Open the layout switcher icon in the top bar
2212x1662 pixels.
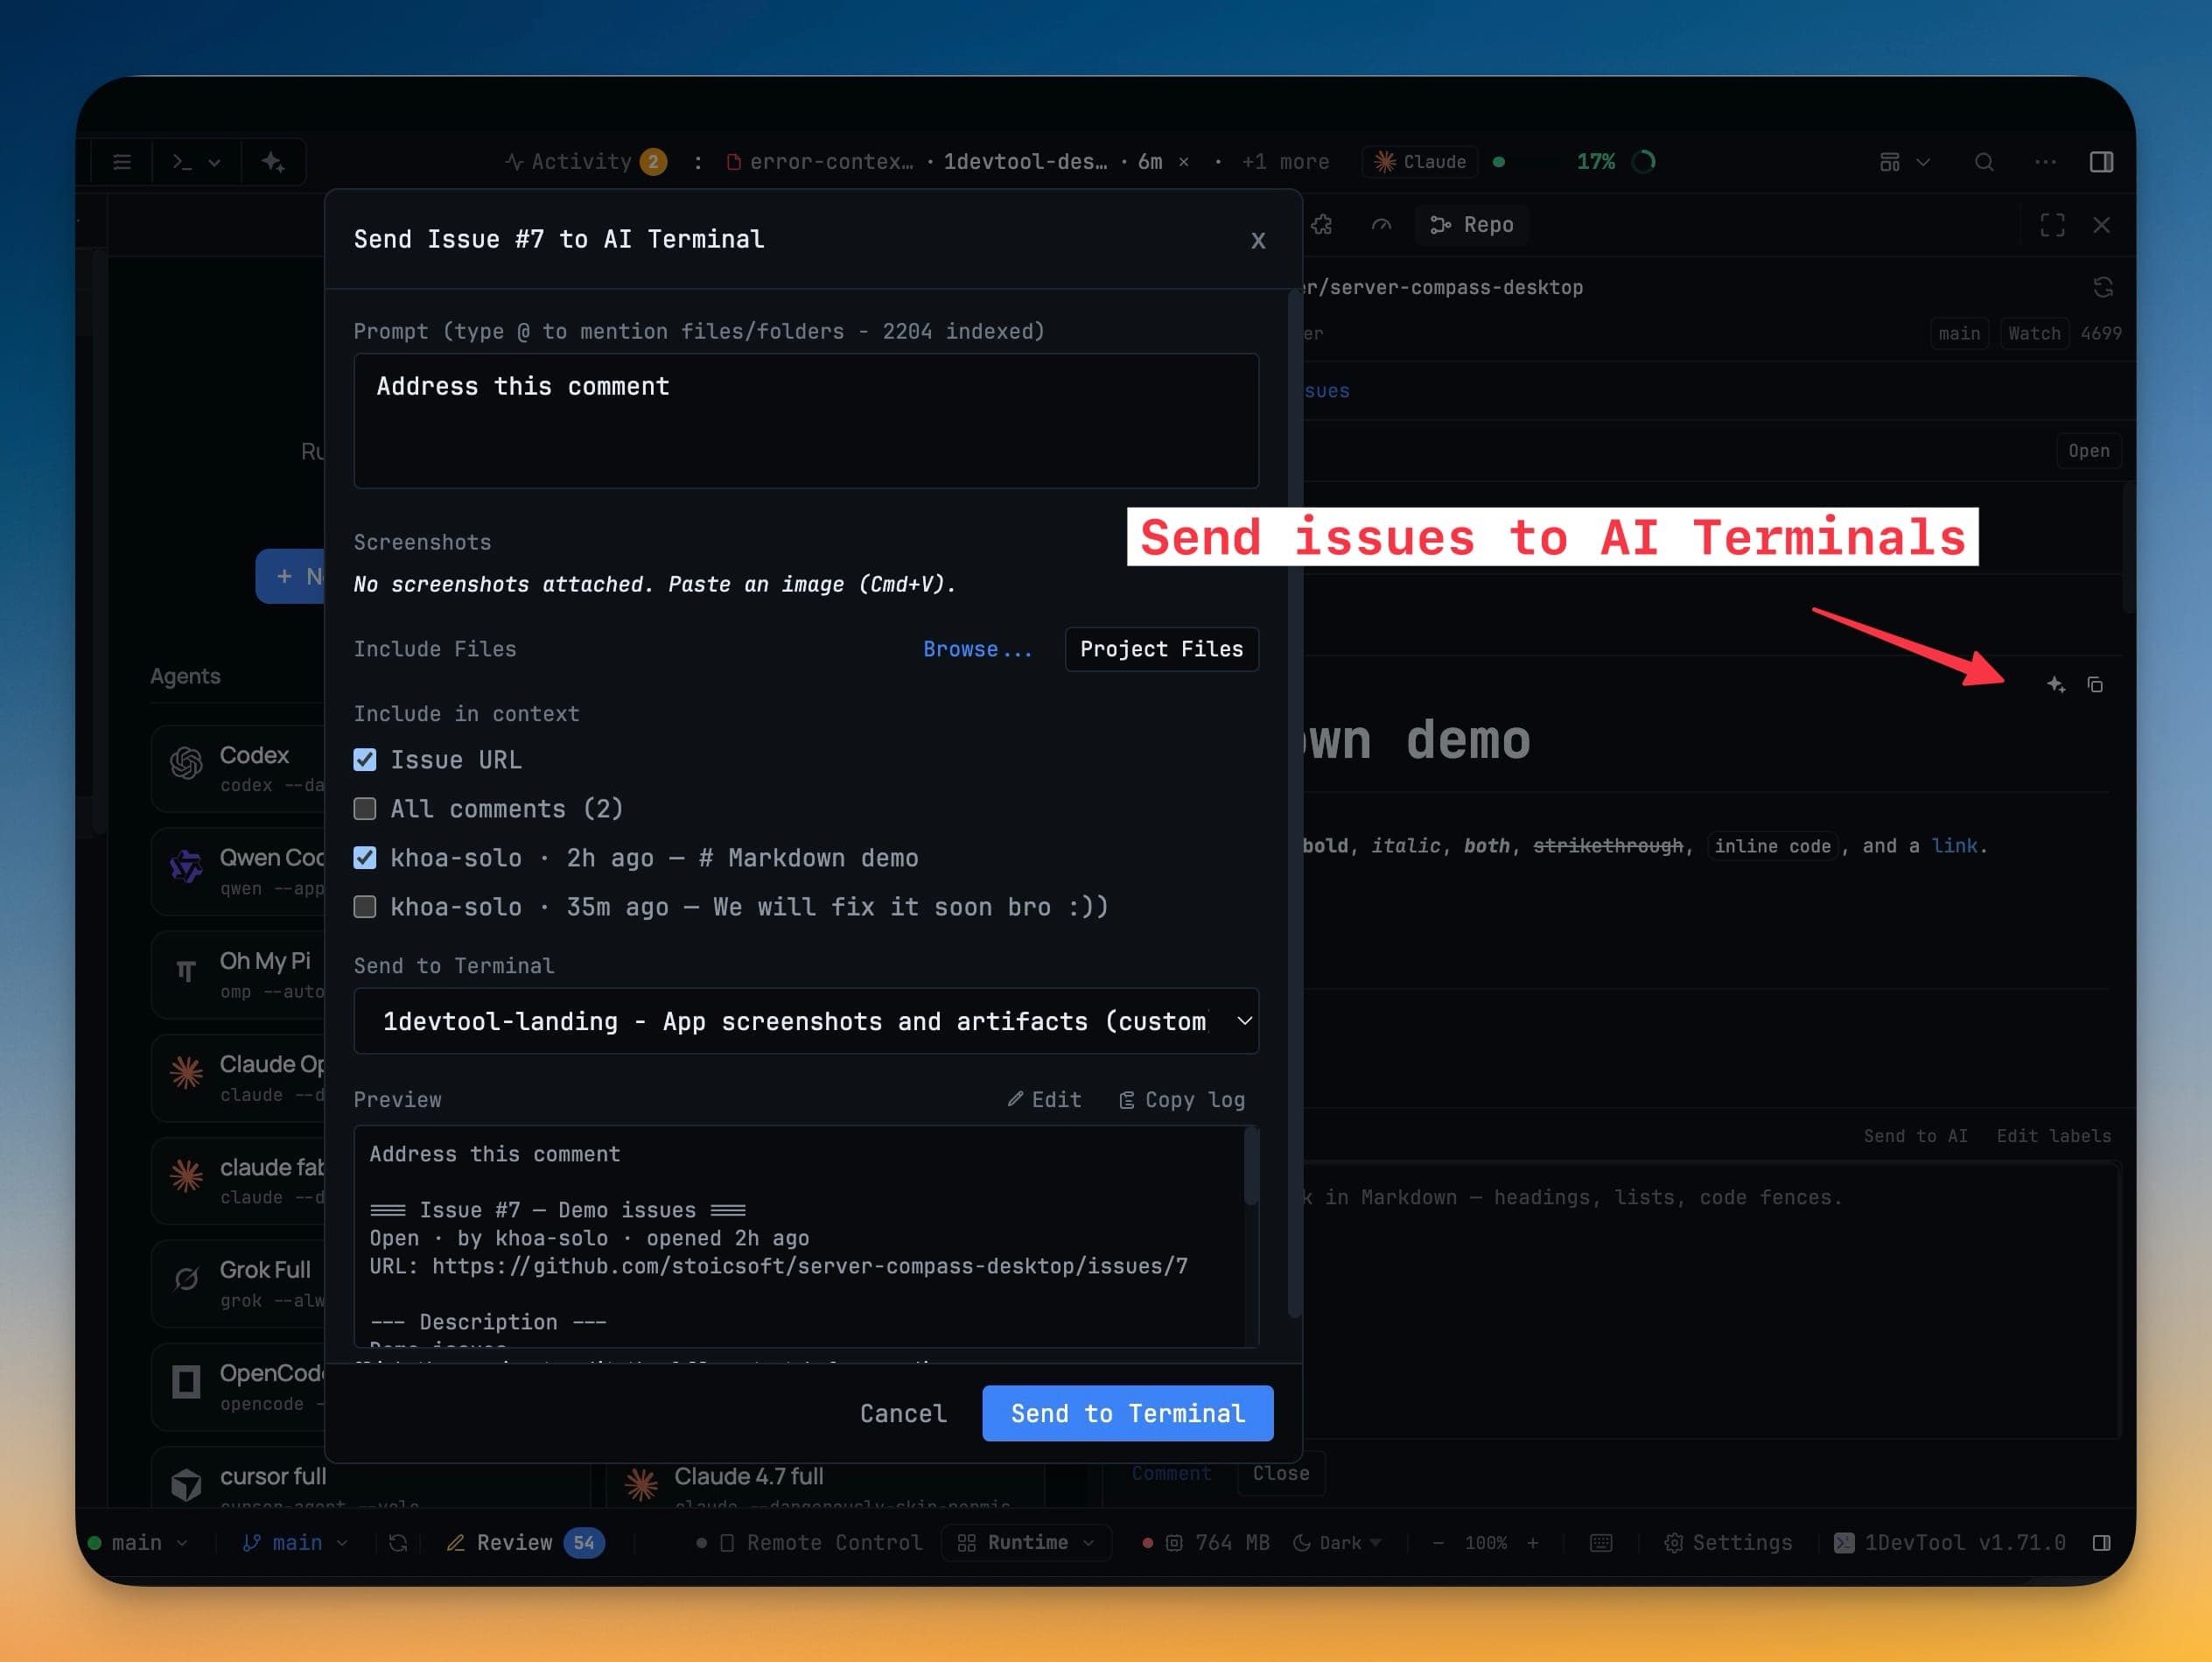point(1889,162)
